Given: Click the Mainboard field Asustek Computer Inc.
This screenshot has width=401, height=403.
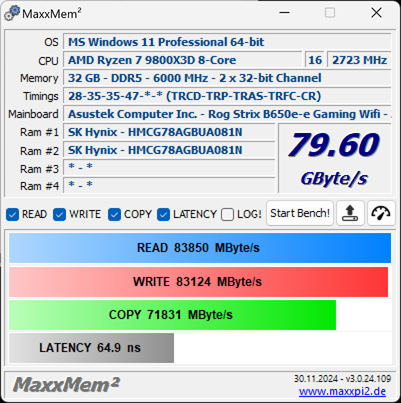Looking at the screenshot, I should (x=227, y=114).
